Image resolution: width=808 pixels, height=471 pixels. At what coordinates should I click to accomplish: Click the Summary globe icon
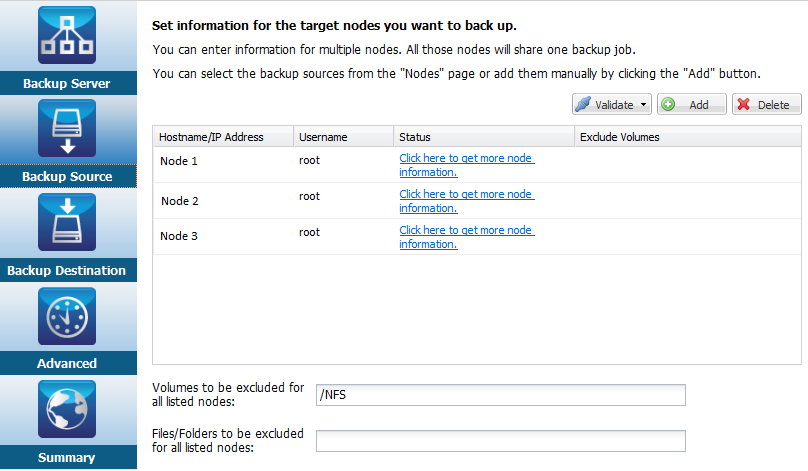click(x=67, y=410)
